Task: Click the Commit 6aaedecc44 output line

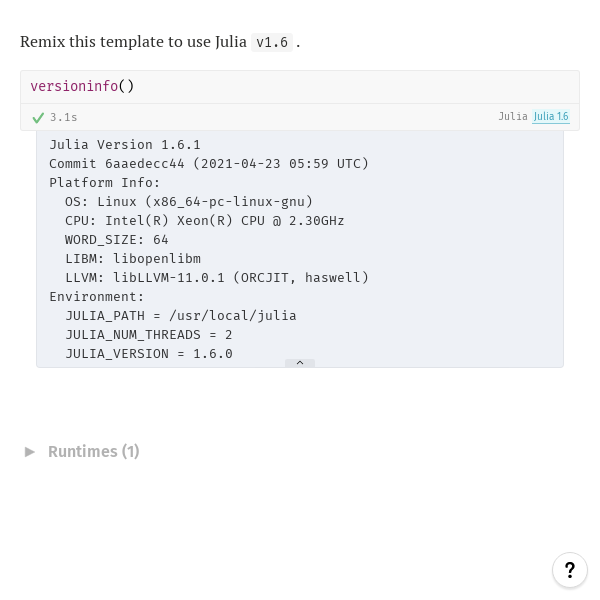Action: click(x=209, y=164)
